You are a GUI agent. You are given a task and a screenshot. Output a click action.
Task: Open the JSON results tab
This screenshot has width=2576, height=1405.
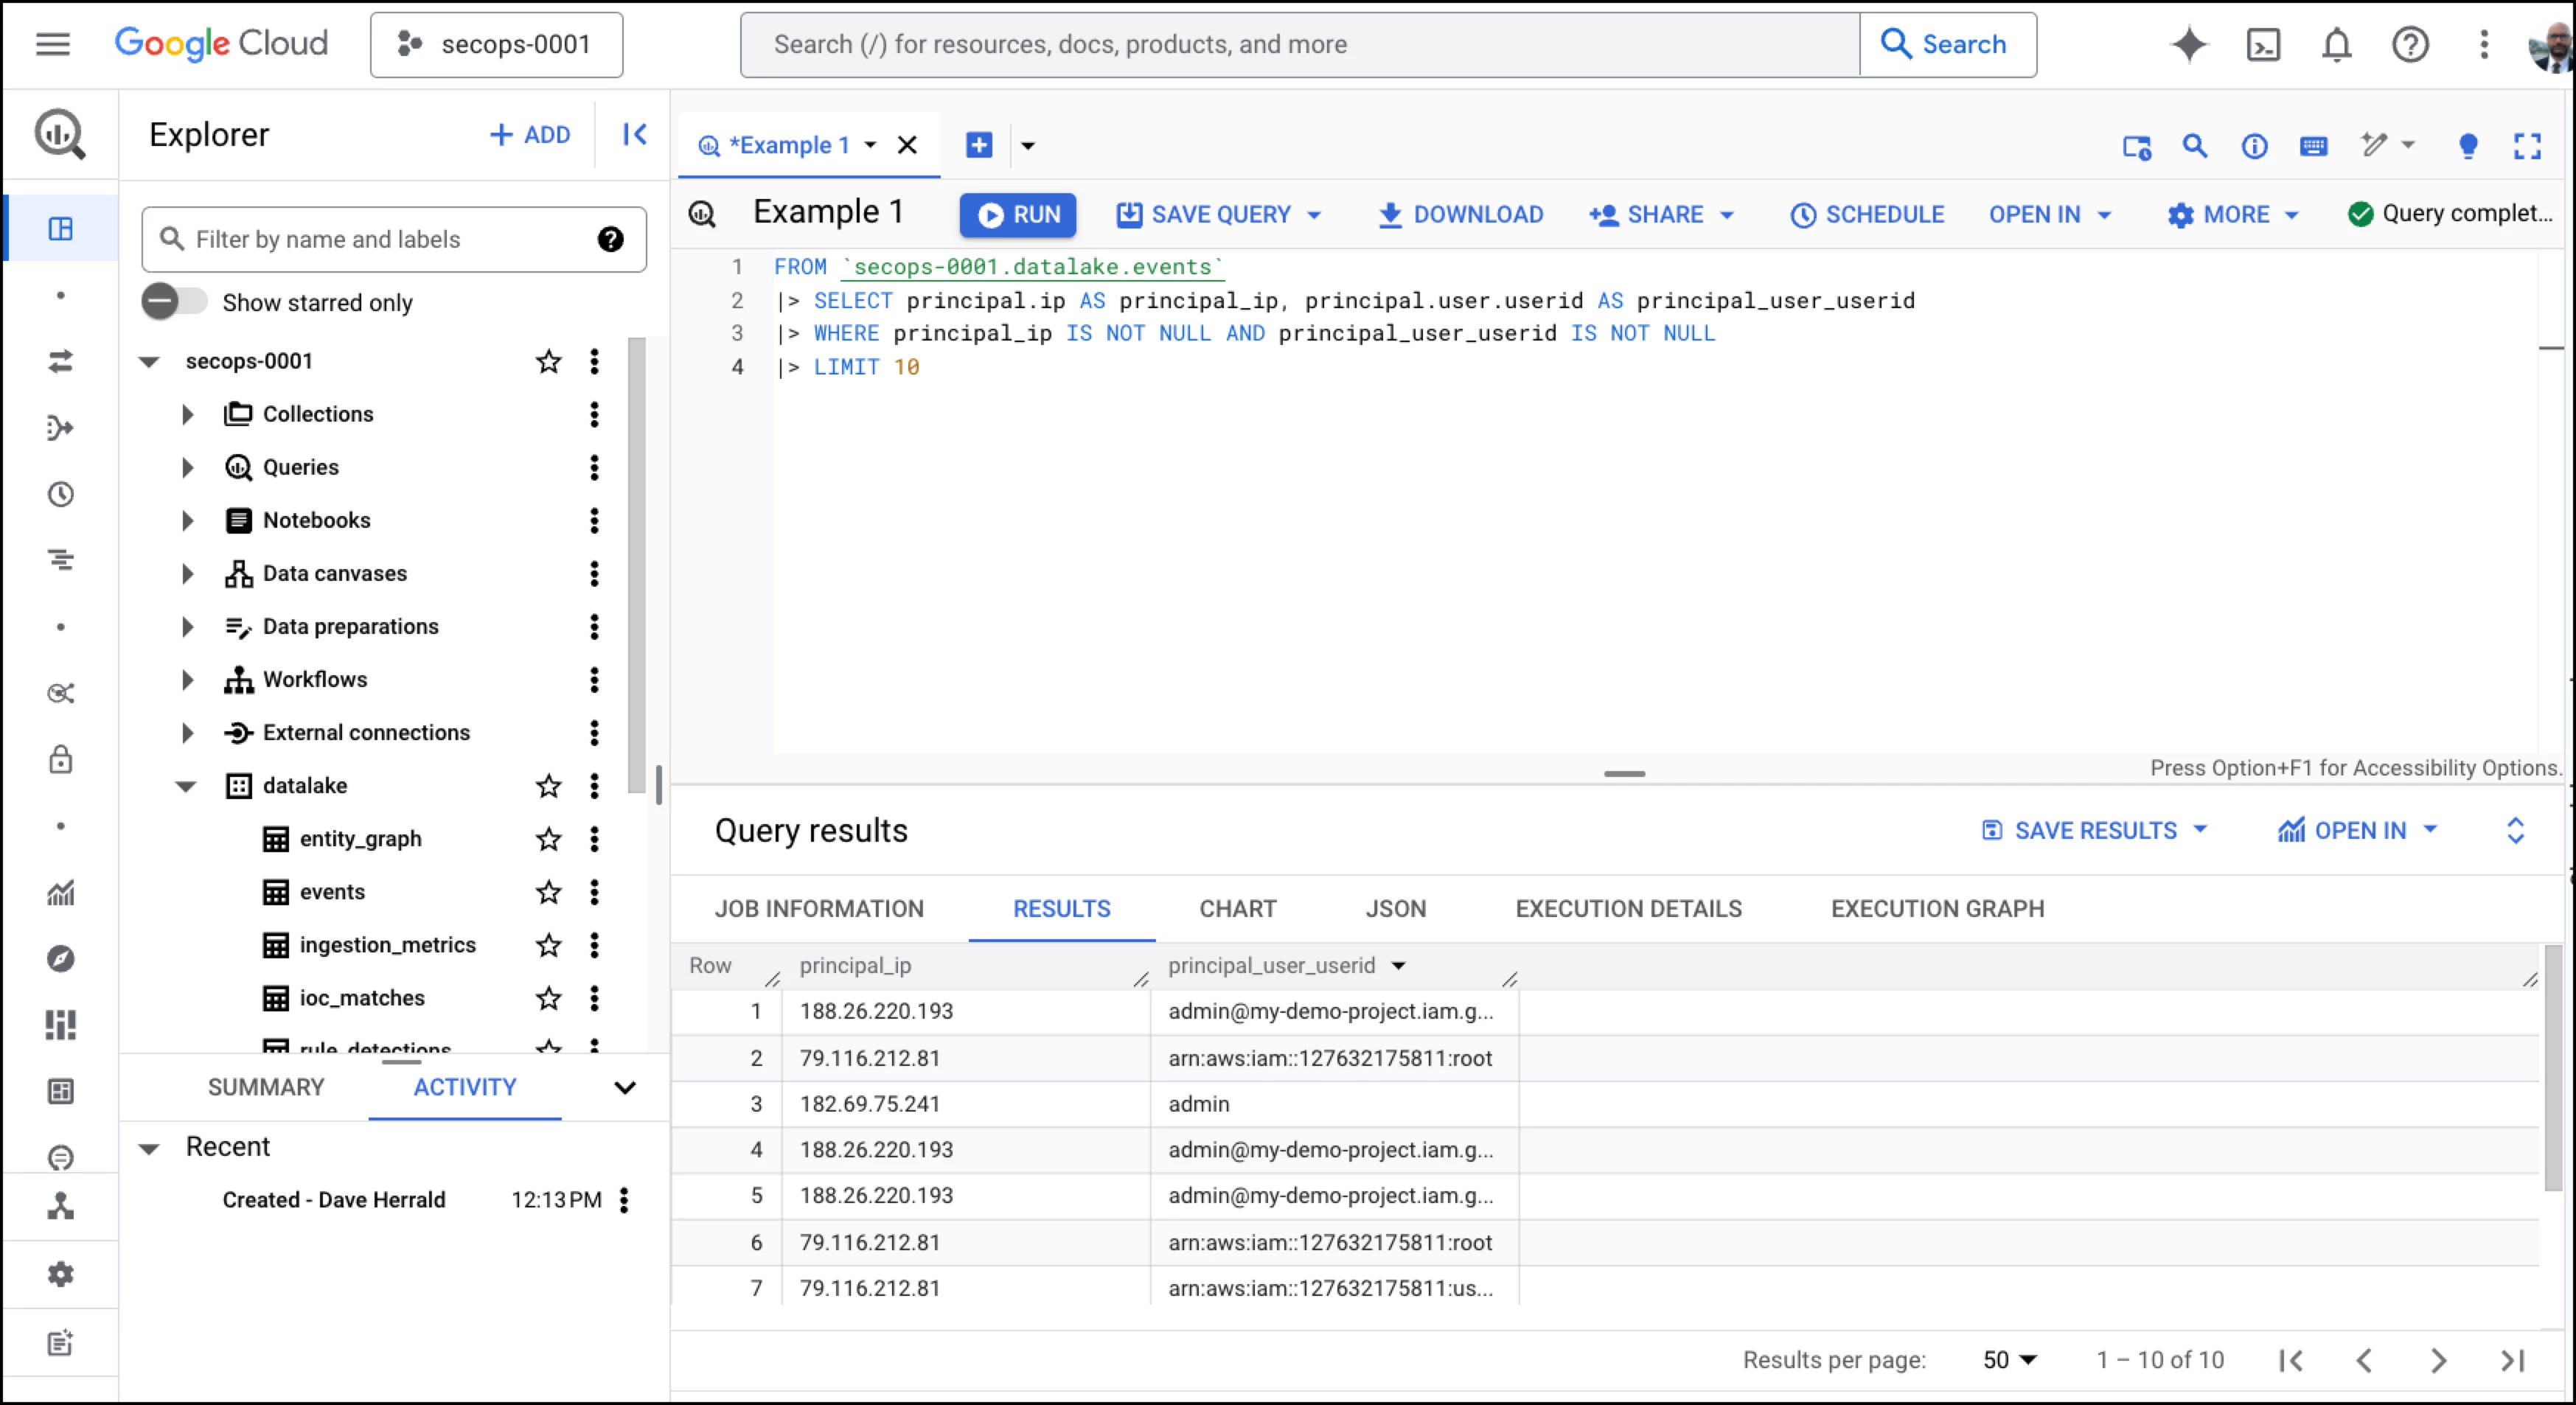tap(1395, 909)
